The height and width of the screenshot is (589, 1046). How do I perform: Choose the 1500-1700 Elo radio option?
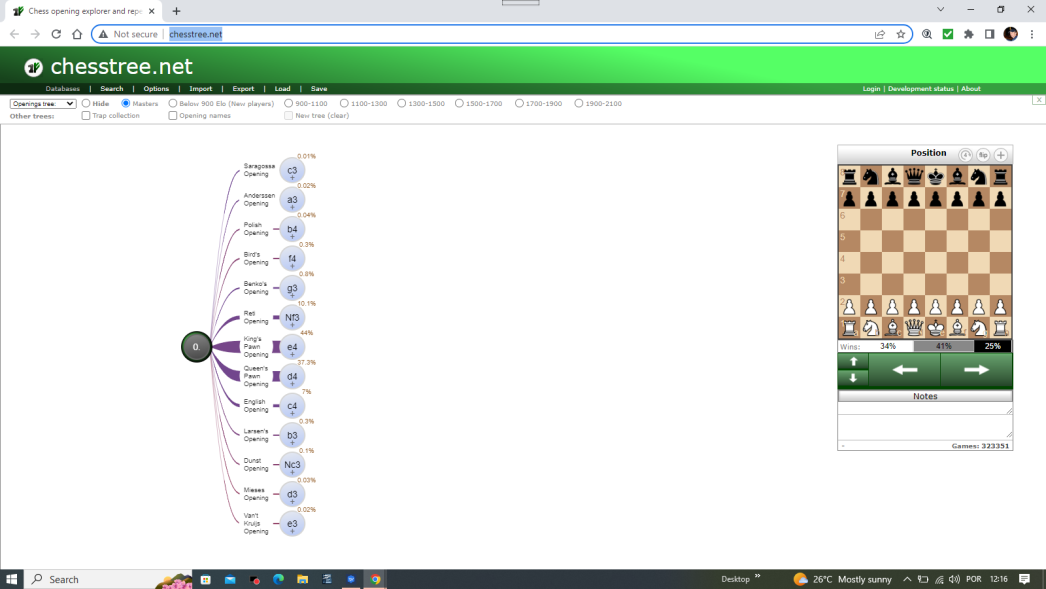click(x=460, y=103)
